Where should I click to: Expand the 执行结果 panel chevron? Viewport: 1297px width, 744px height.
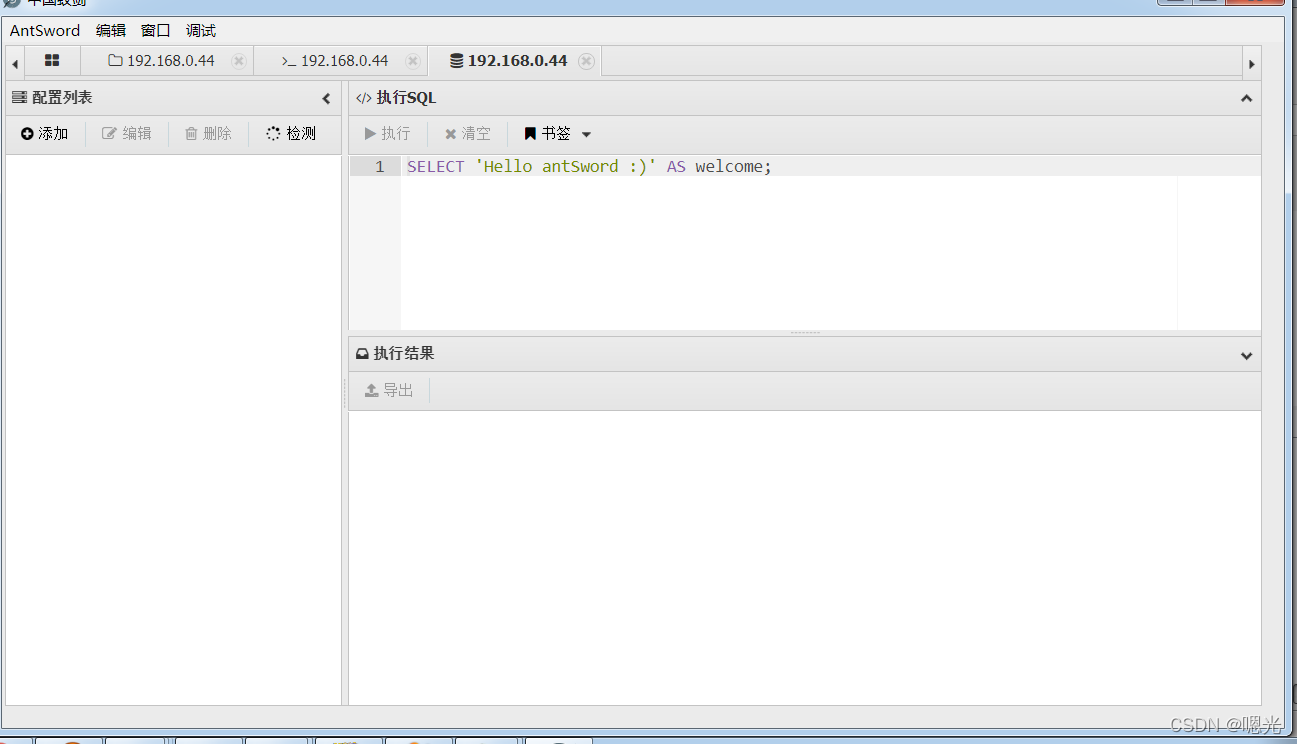1246,355
